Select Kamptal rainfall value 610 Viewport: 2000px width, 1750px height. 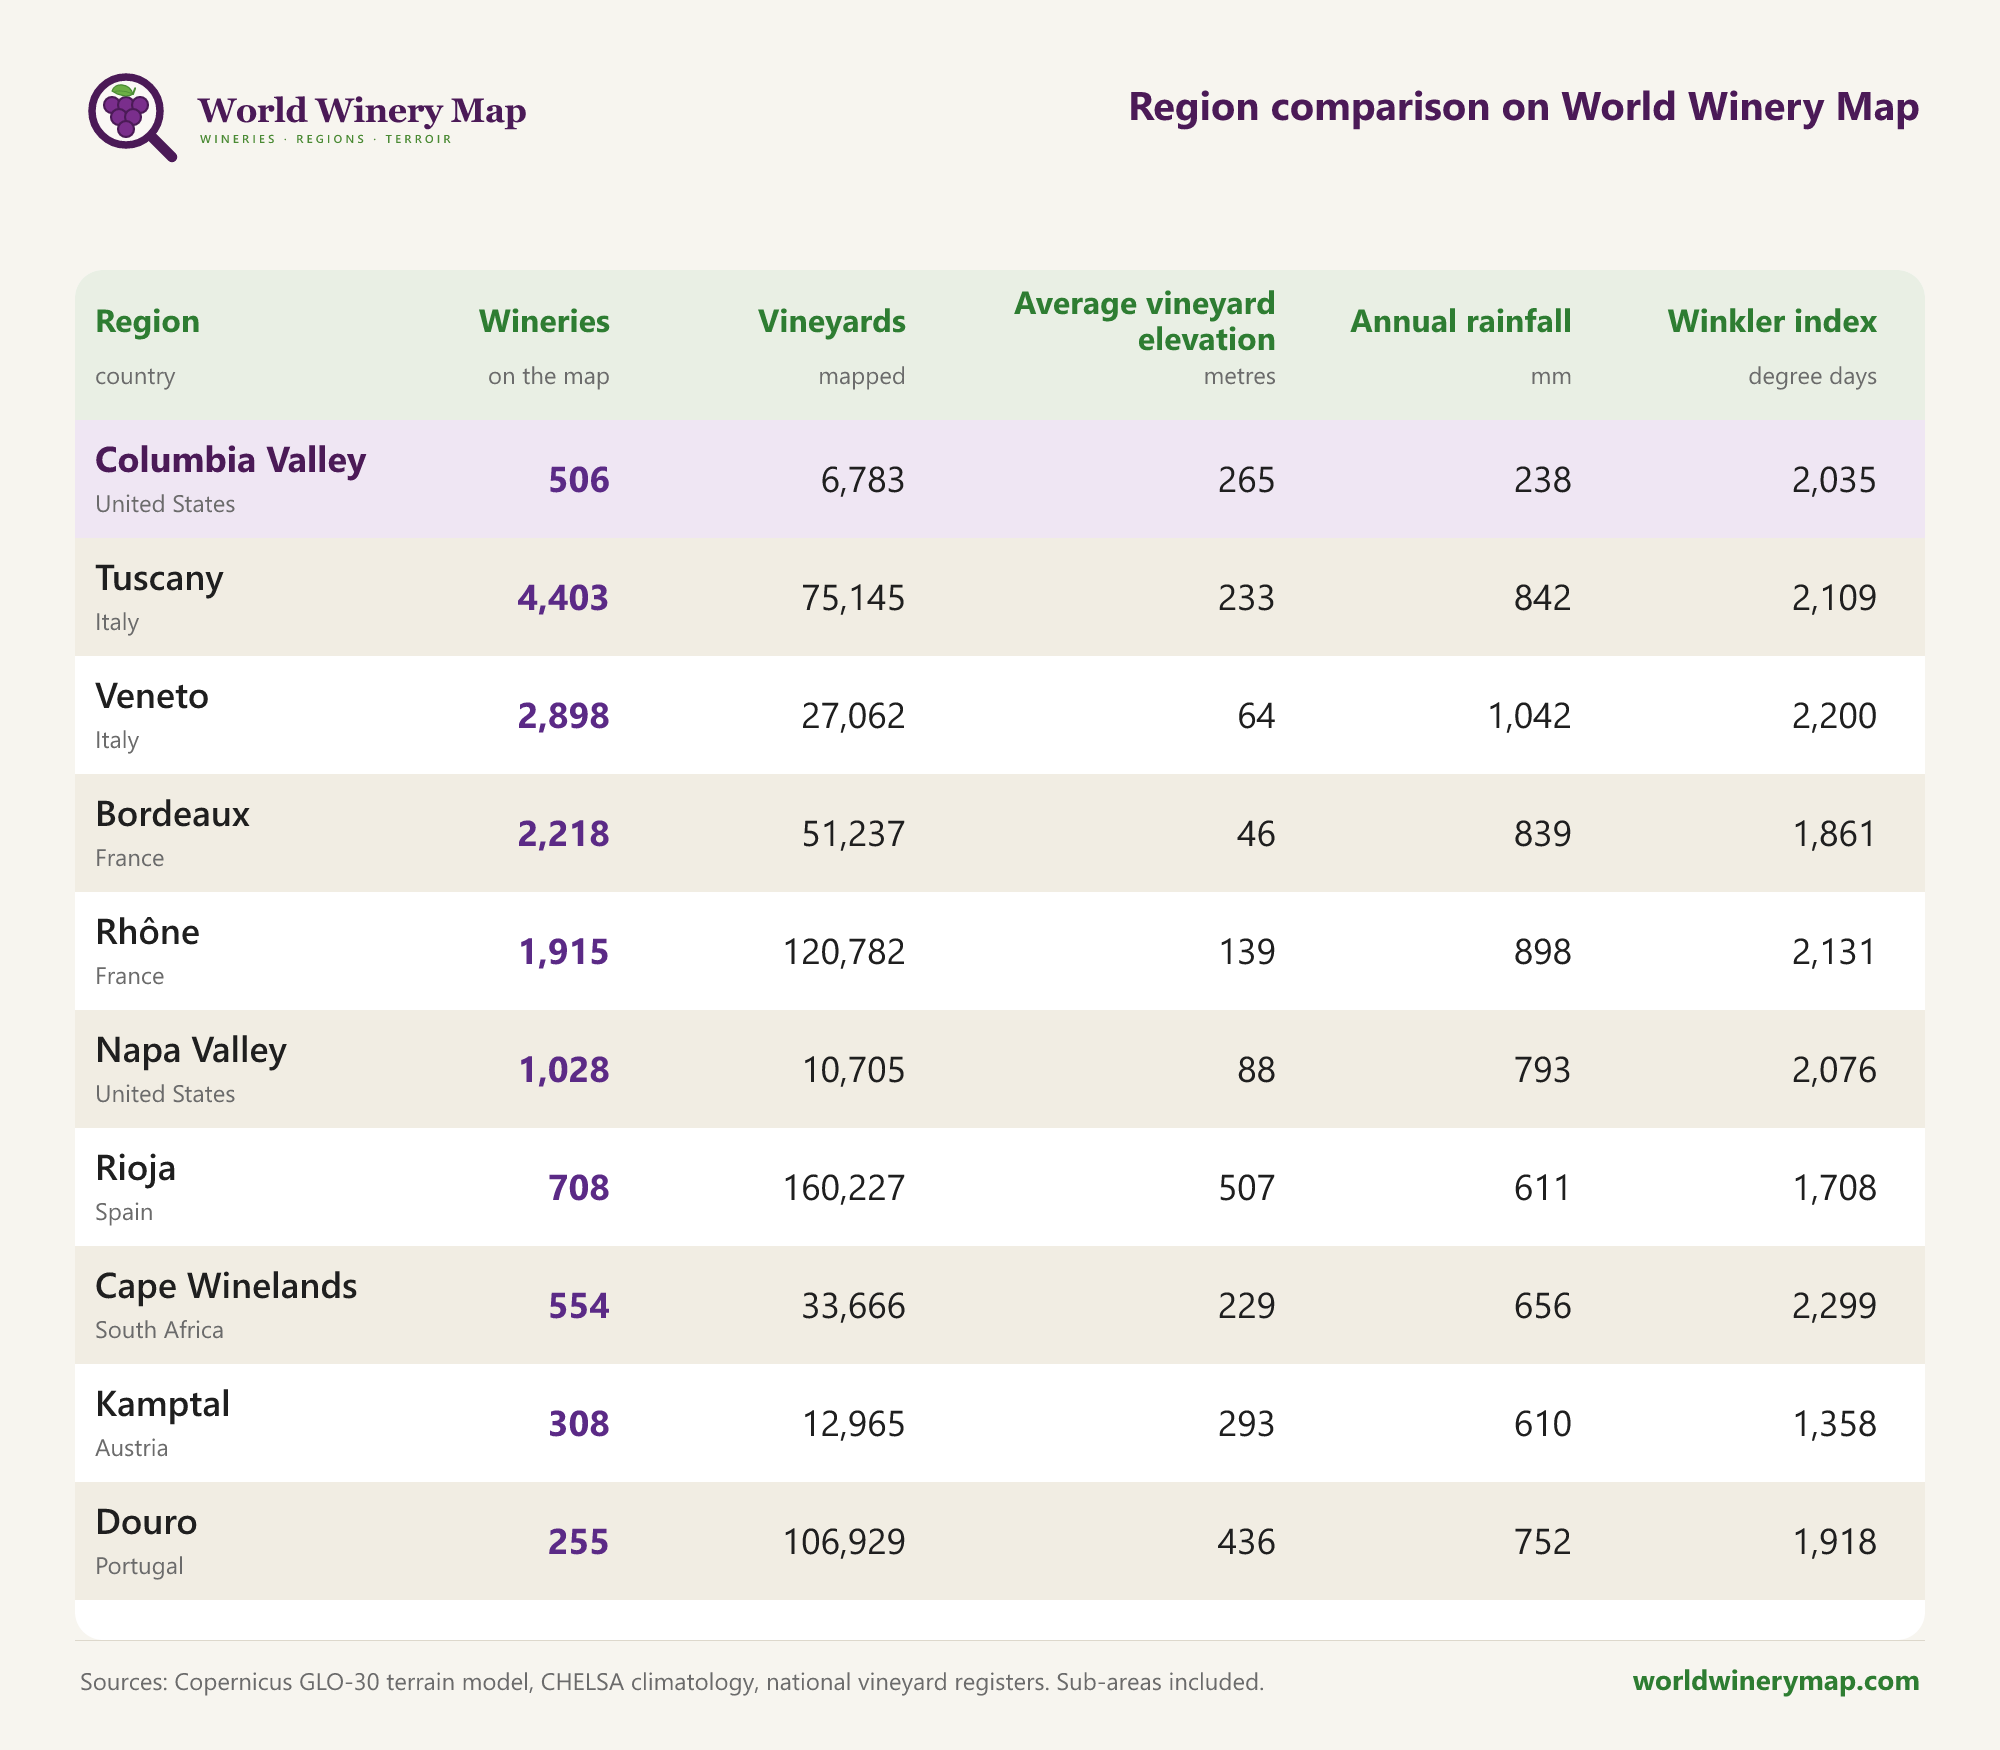[1543, 1424]
